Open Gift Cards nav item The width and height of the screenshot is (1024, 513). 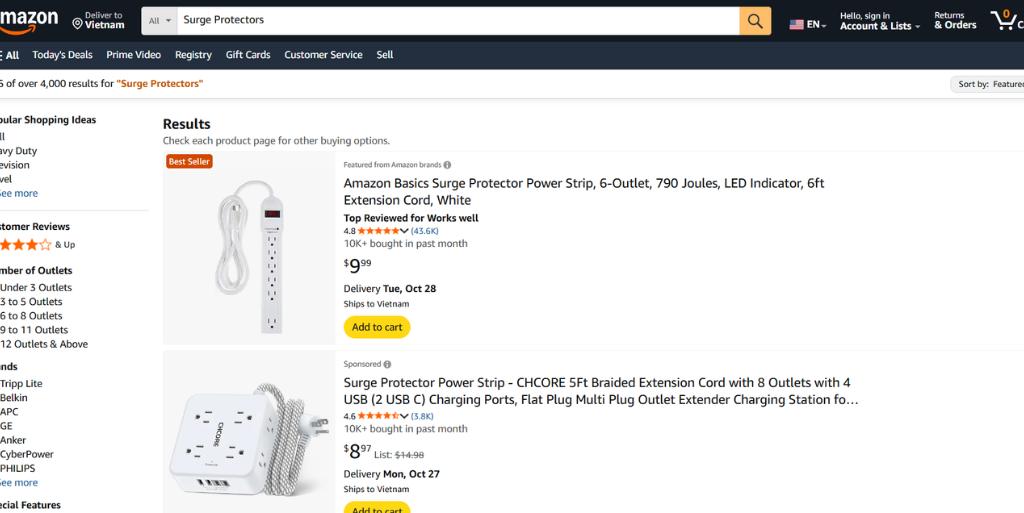click(x=248, y=55)
